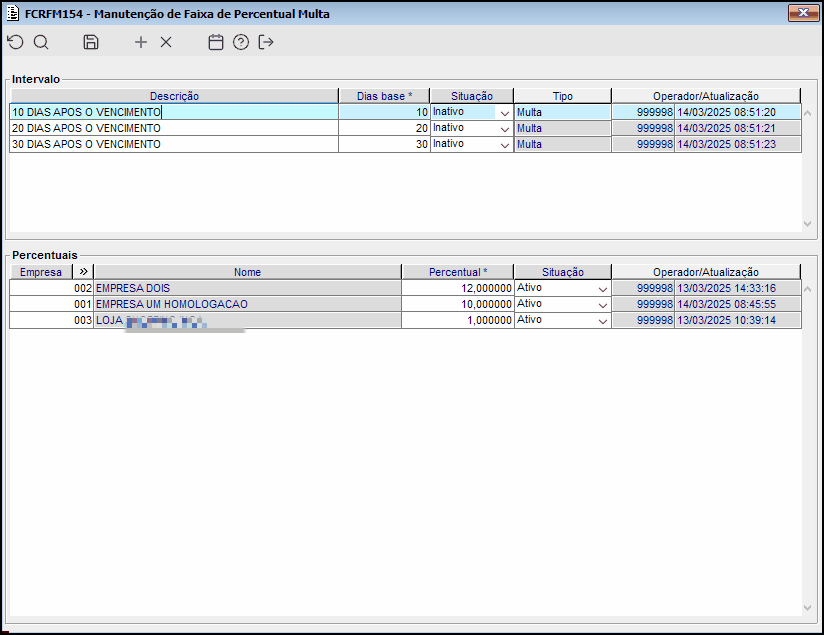Click description field 10 DIAS APOS O VENCIMENTO
The height and width of the screenshot is (635, 824).
174,112
